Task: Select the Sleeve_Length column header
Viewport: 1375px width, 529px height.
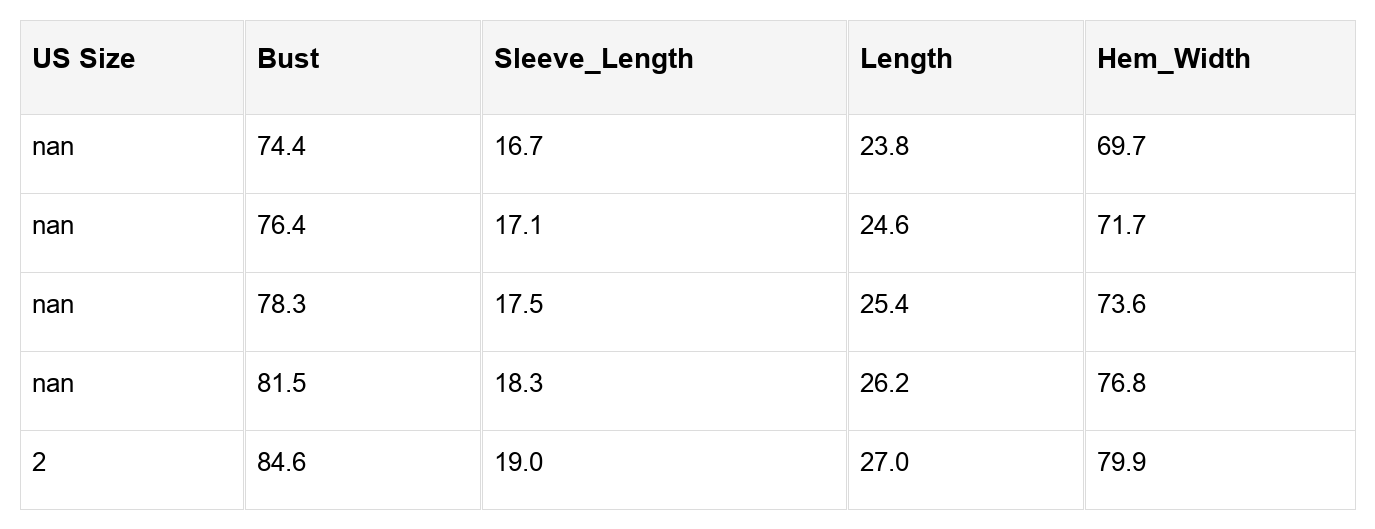Action: click(593, 59)
